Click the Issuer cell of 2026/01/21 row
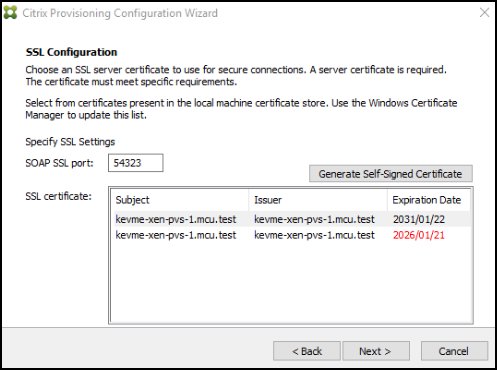This screenshot has width=497, height=370. (314, 235)
